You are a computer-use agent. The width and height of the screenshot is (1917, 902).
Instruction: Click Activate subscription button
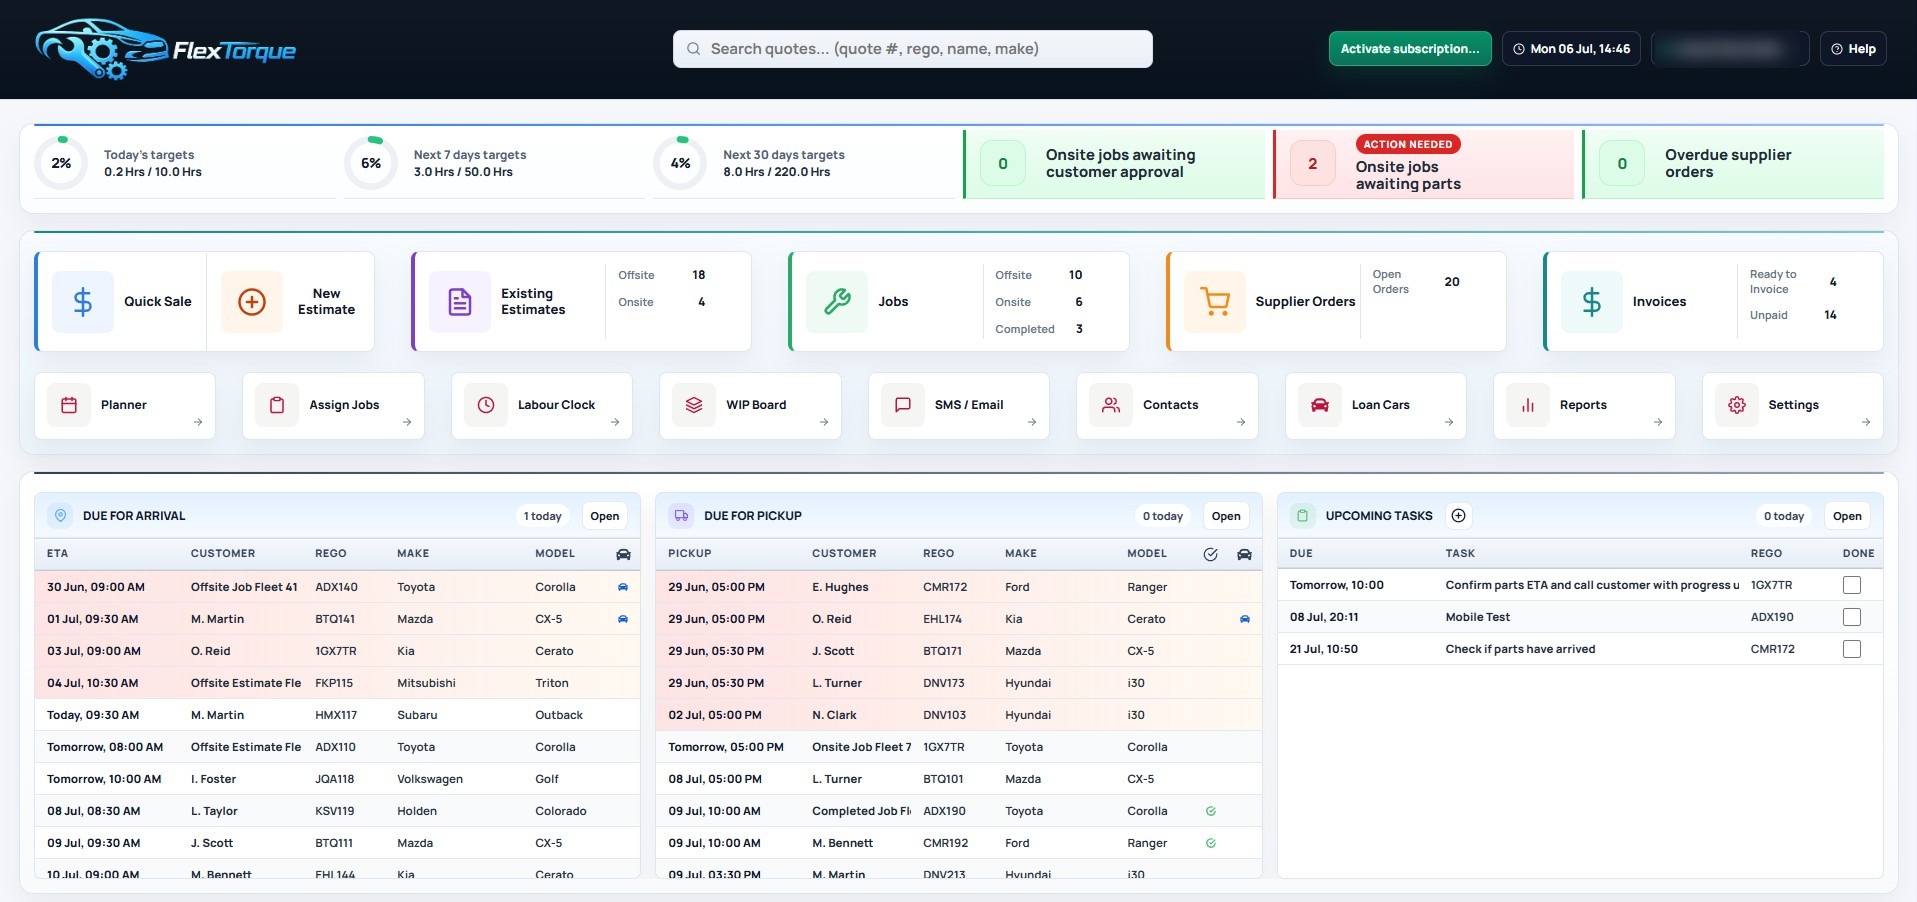click(1410, 49)
